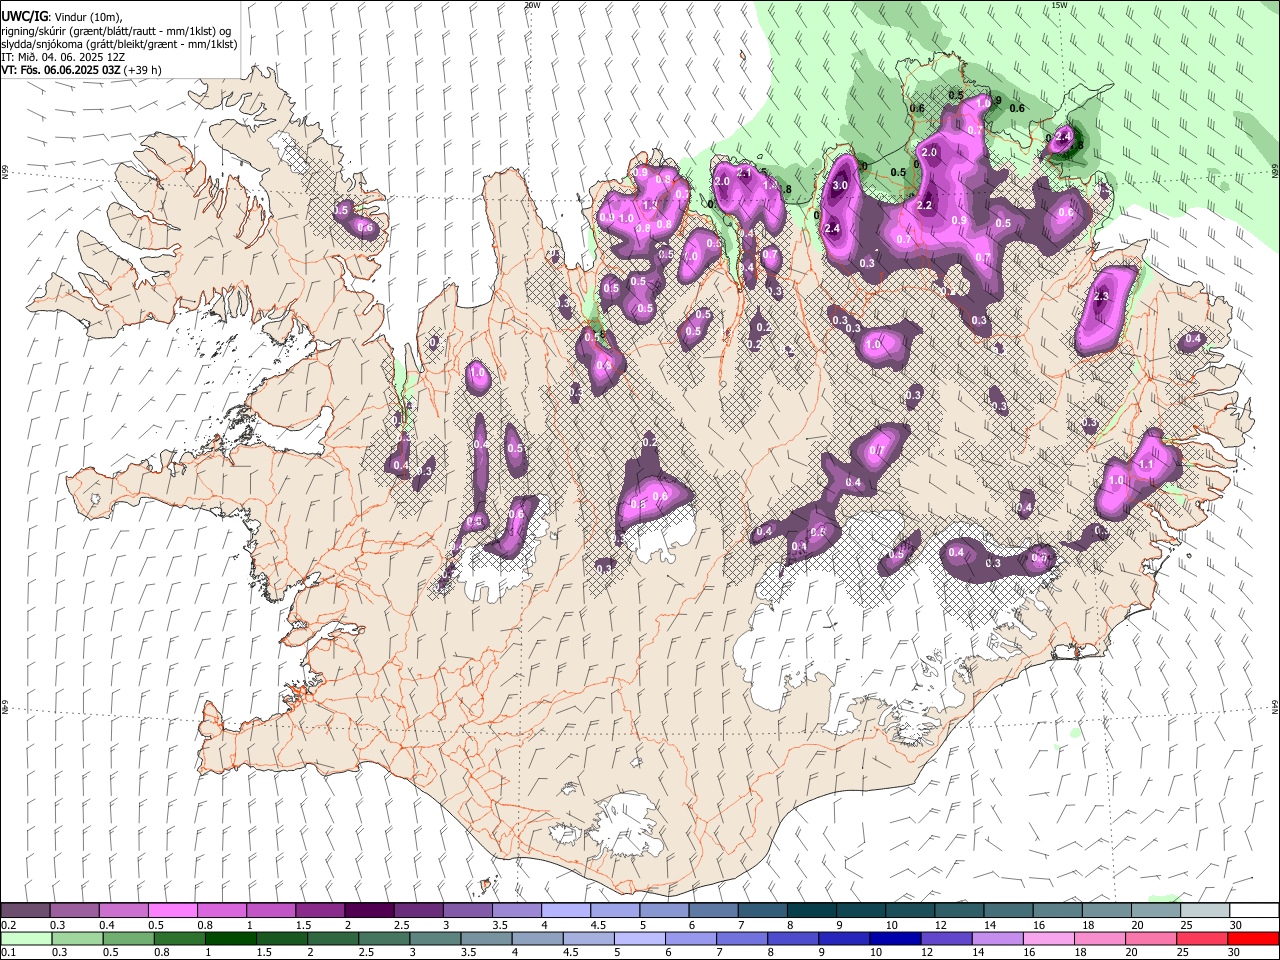Click the 'UWC/IG: Vindur (10m)' title text
Screen dimensions: 1280x960
coord(61,16)
